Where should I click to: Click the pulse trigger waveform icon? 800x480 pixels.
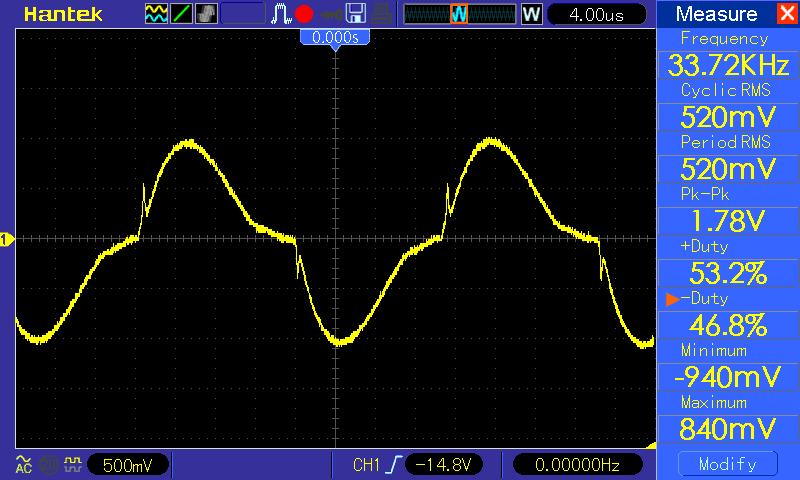[x=281, y=14]
